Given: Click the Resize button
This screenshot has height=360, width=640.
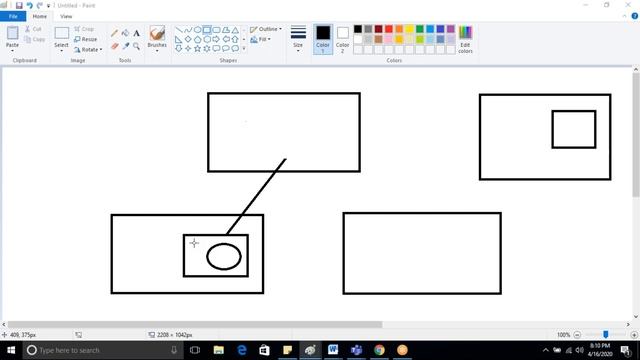Looking at the screenshot, I should (x=86, y=39).
